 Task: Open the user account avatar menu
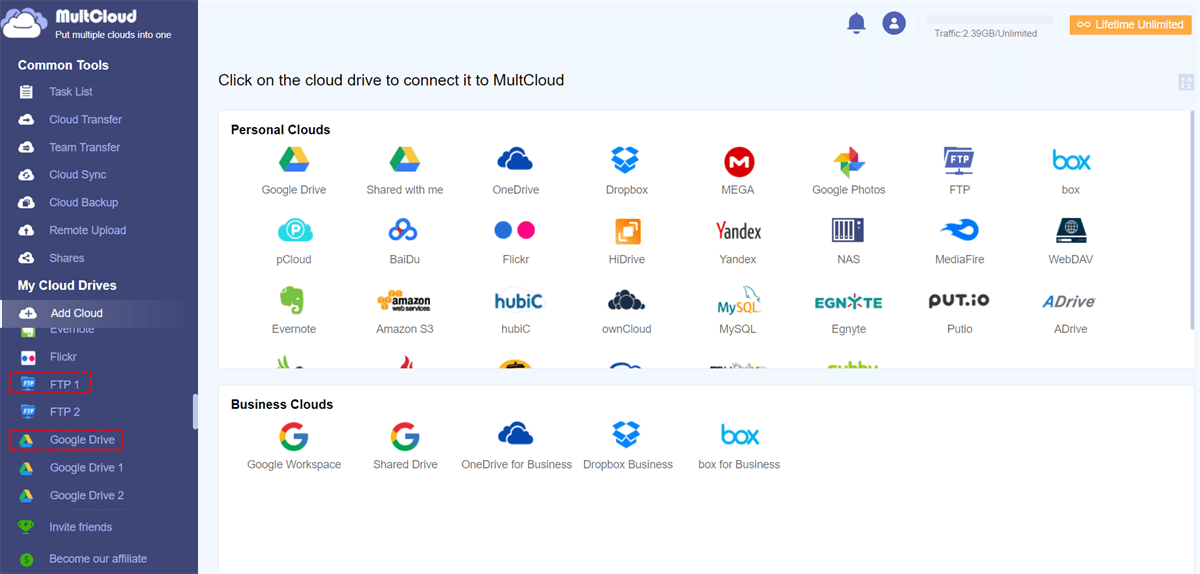894,23
